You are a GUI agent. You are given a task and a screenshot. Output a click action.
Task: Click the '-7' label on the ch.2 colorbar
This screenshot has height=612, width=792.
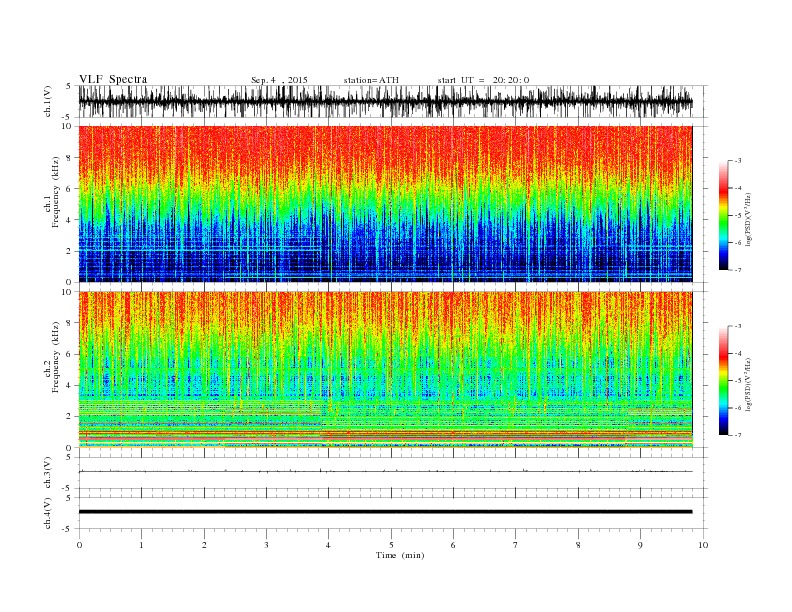tap(736, 435)
